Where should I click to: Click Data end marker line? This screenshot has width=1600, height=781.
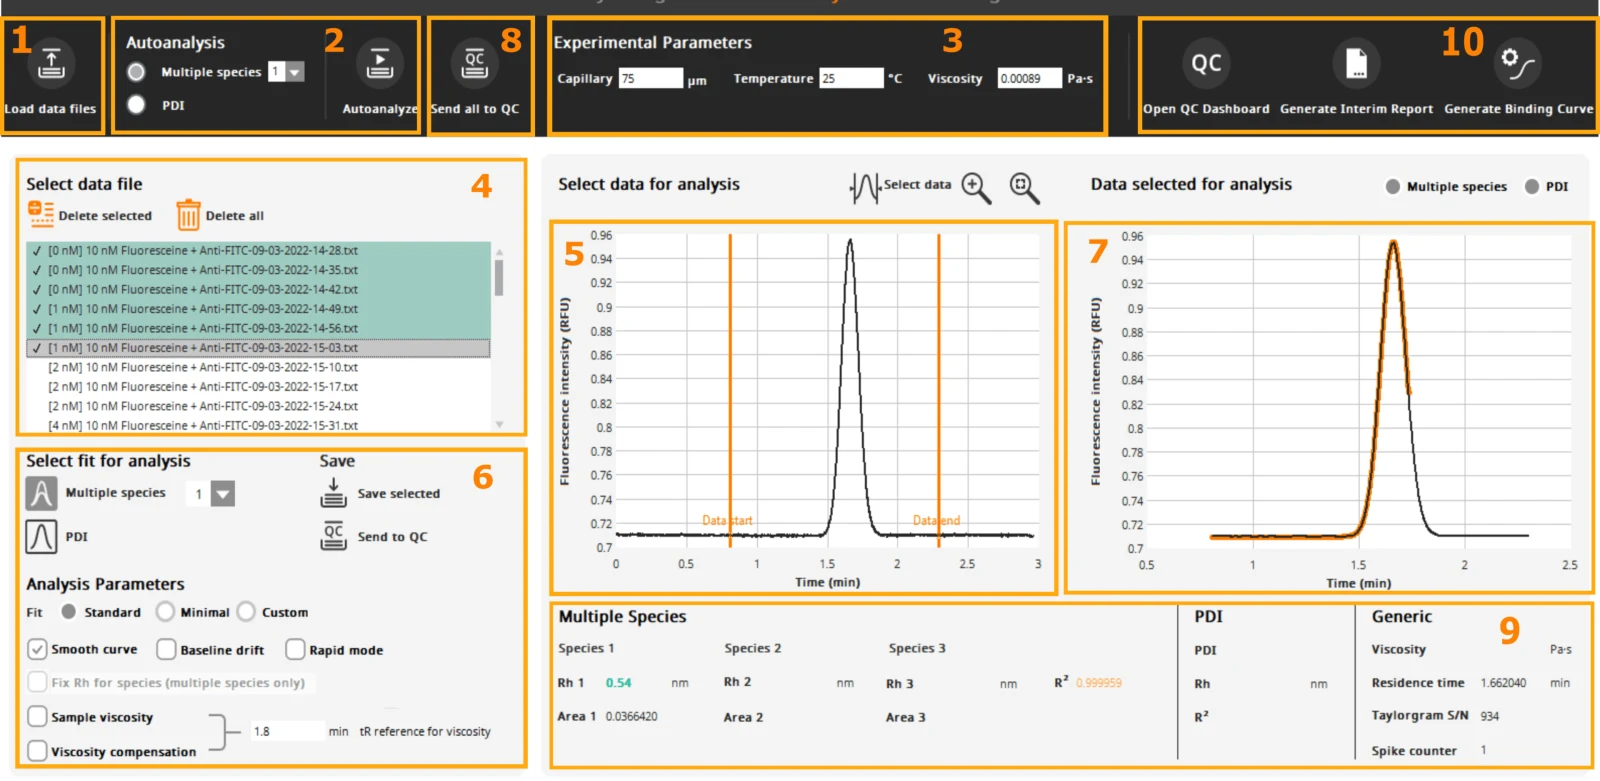click(938, 390)
